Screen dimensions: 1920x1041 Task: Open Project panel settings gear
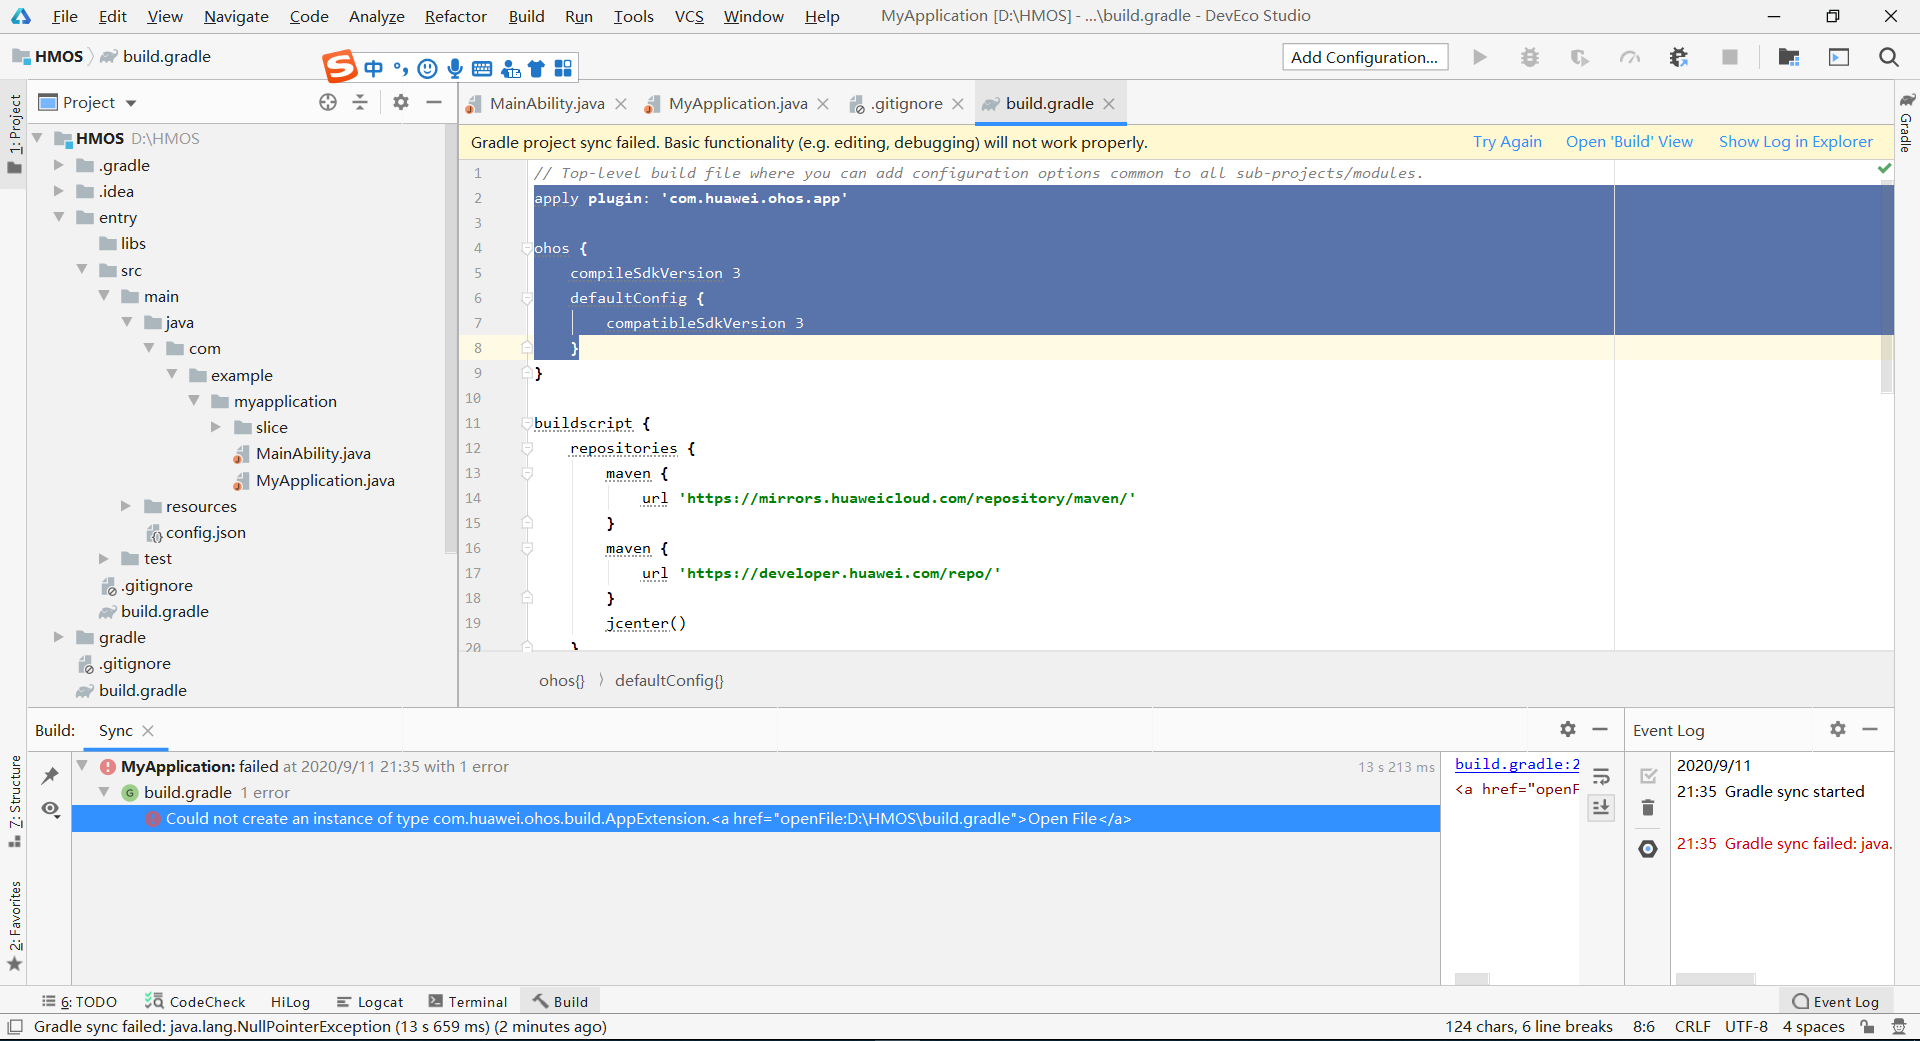coord(401,102)
